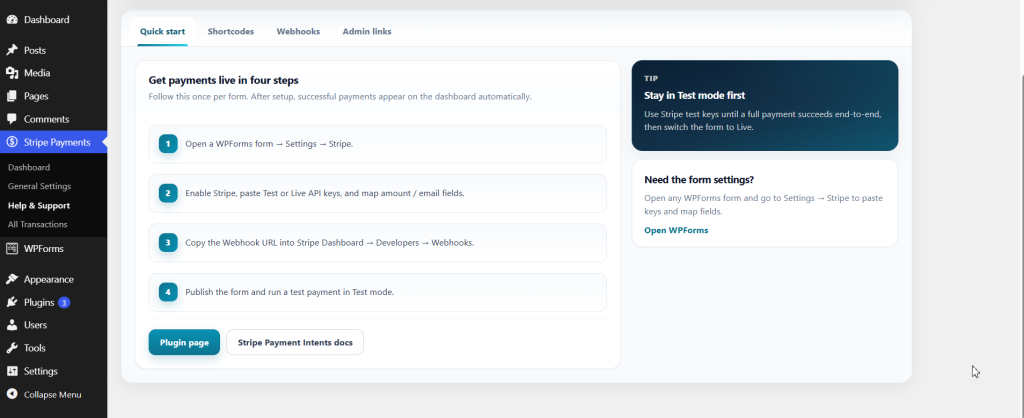Click the Use Stripe test keys description
Screen dimensions: 1024x418
pyautogui.click(x=763, y=121)
